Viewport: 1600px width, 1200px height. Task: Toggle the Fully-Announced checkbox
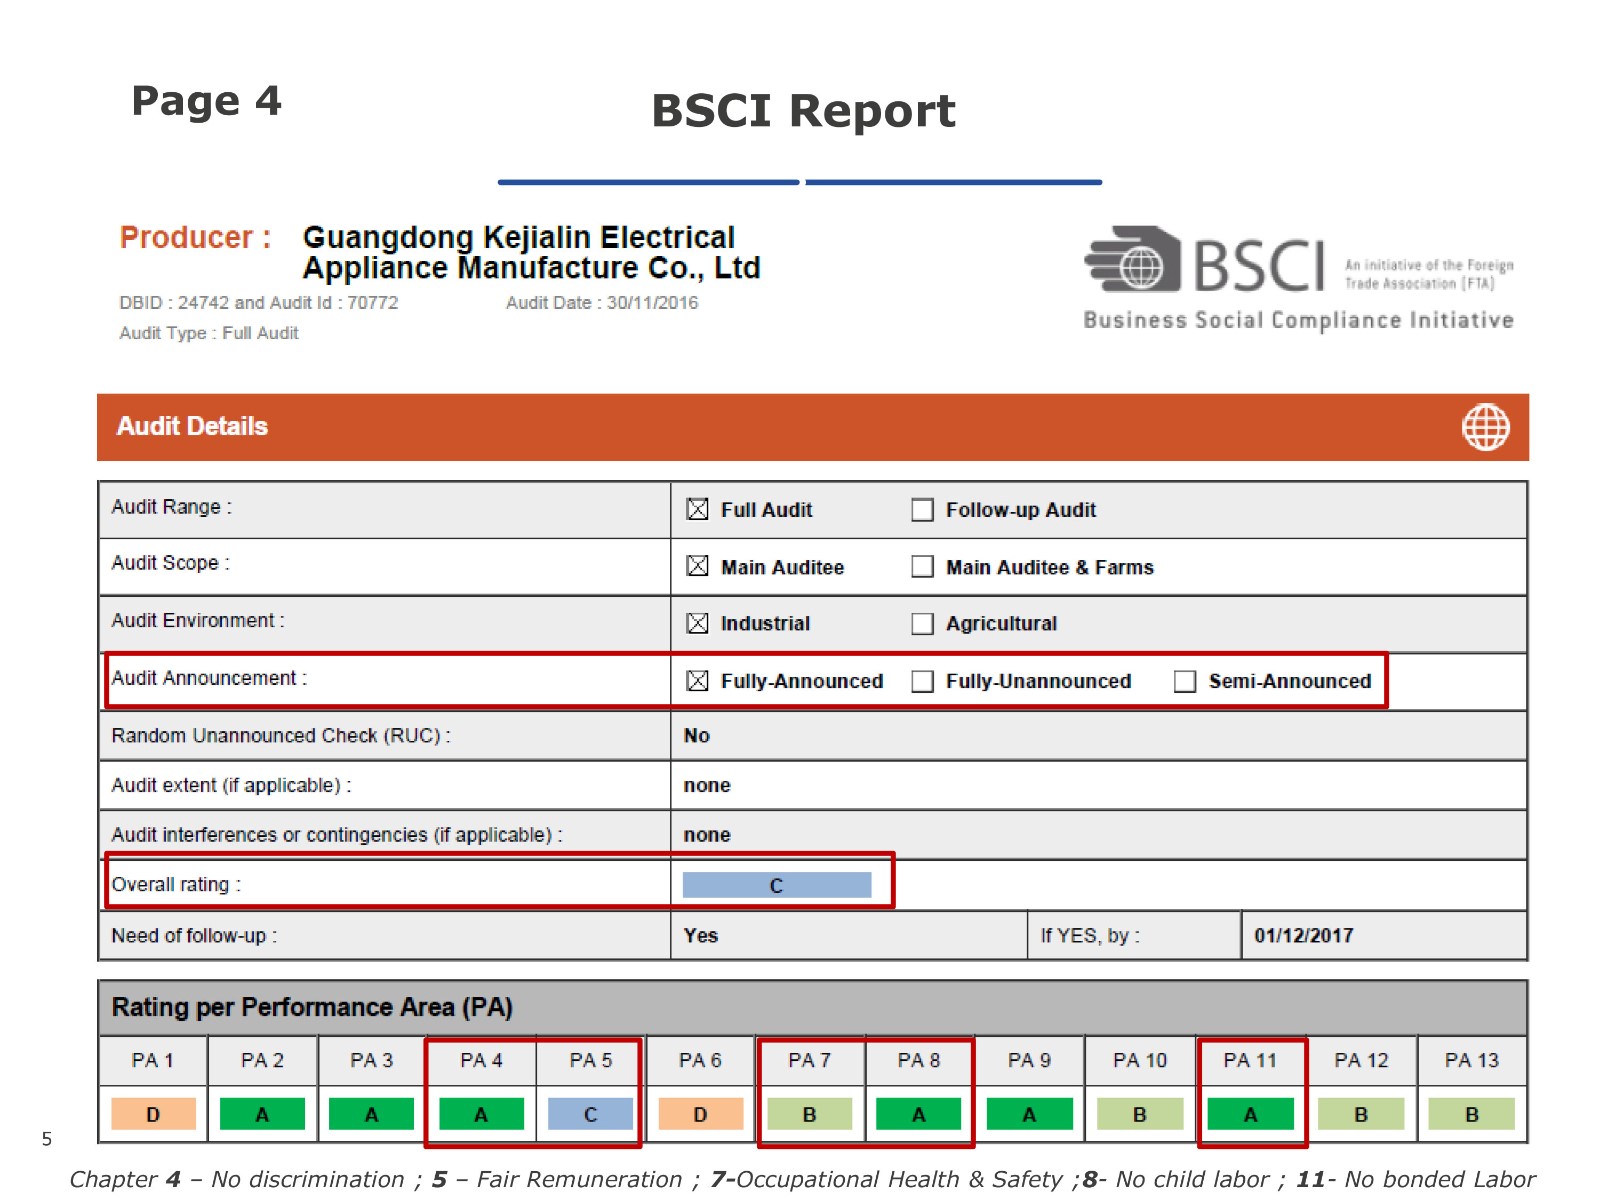click(x=697, y=680)
